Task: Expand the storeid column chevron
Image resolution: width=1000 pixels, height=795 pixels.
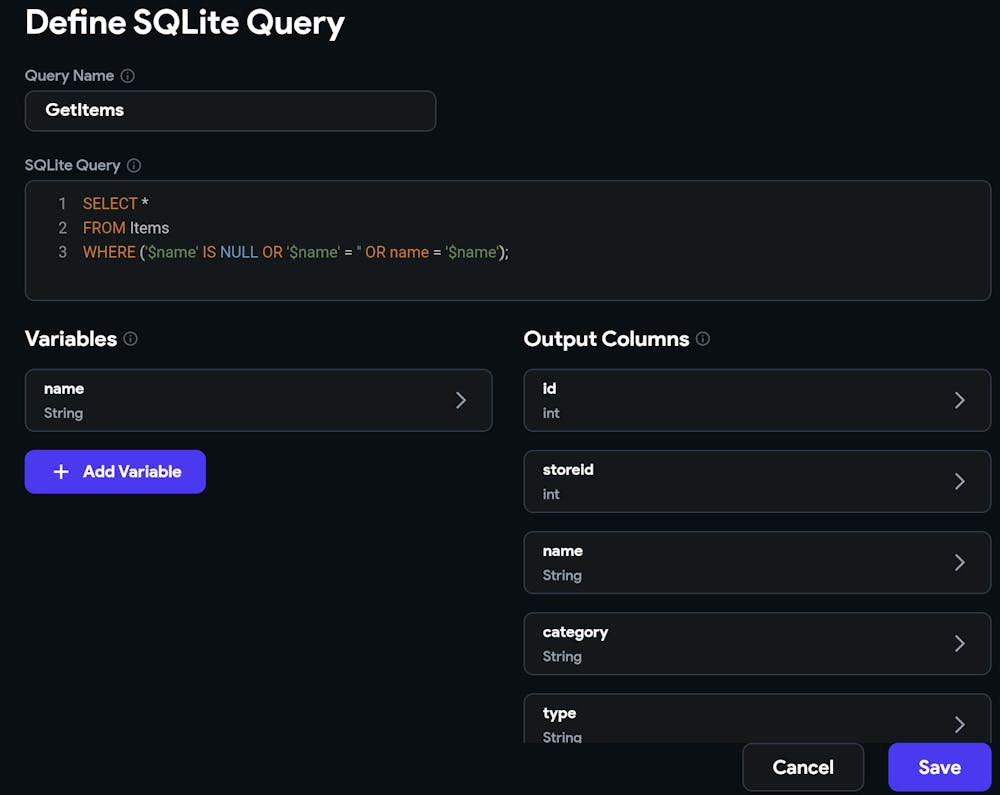Action: click(x=960, y=481)
